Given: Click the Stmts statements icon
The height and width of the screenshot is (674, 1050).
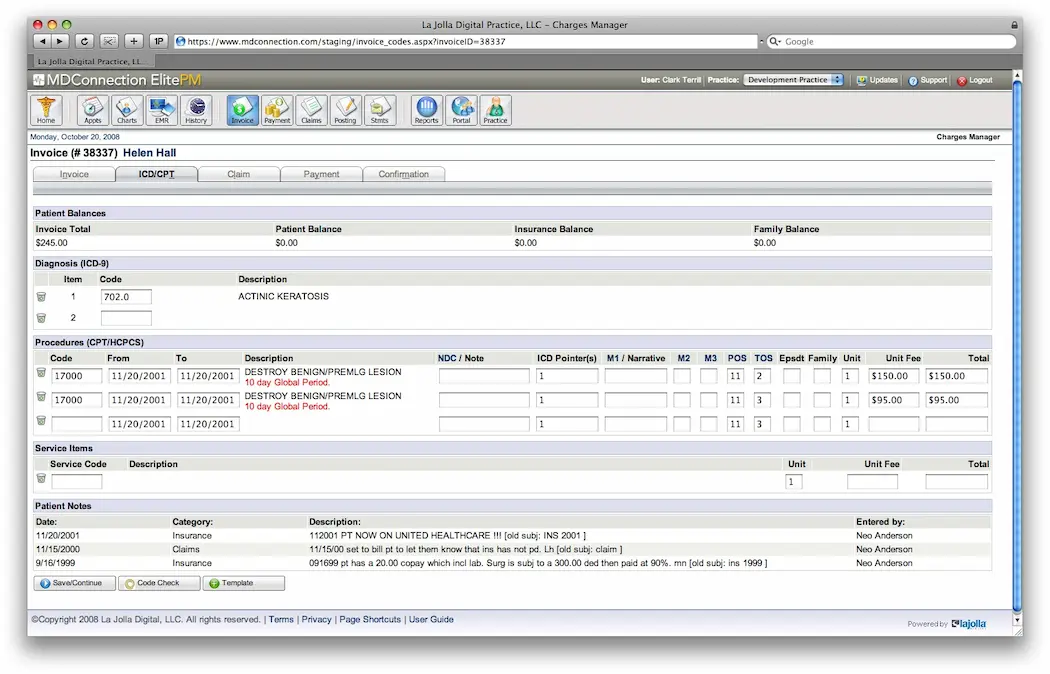Looking at the screenshot, I should click(x=381, y=110).
